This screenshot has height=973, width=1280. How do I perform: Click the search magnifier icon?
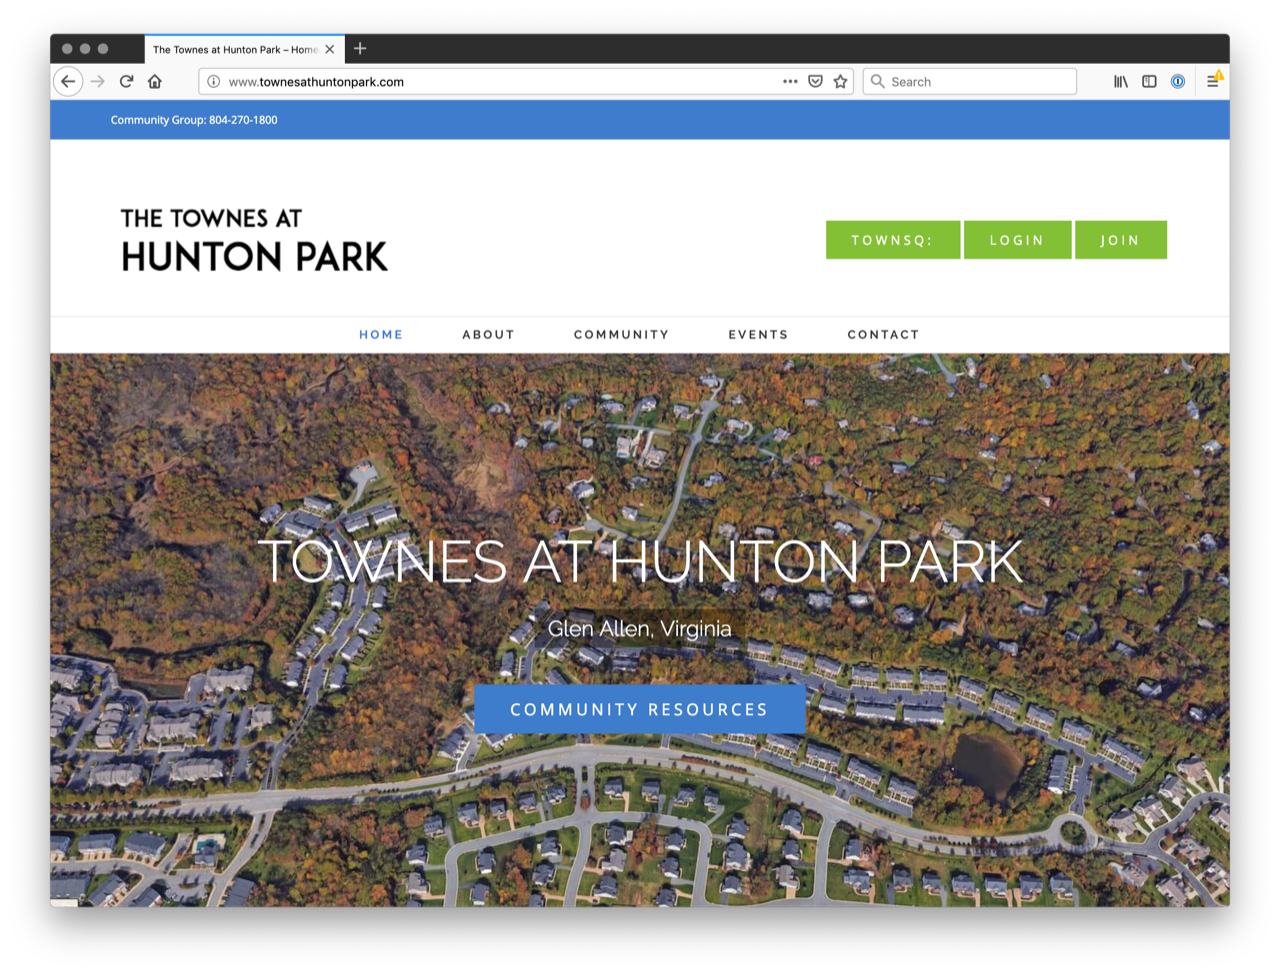877,82
